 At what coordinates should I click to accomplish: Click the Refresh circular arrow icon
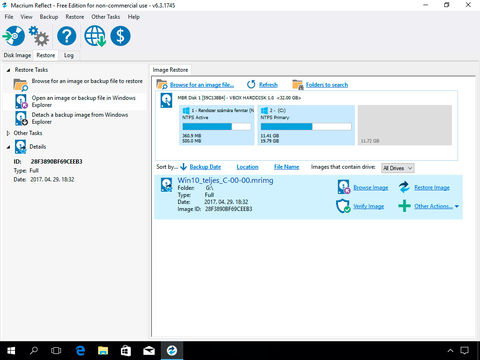251,85
